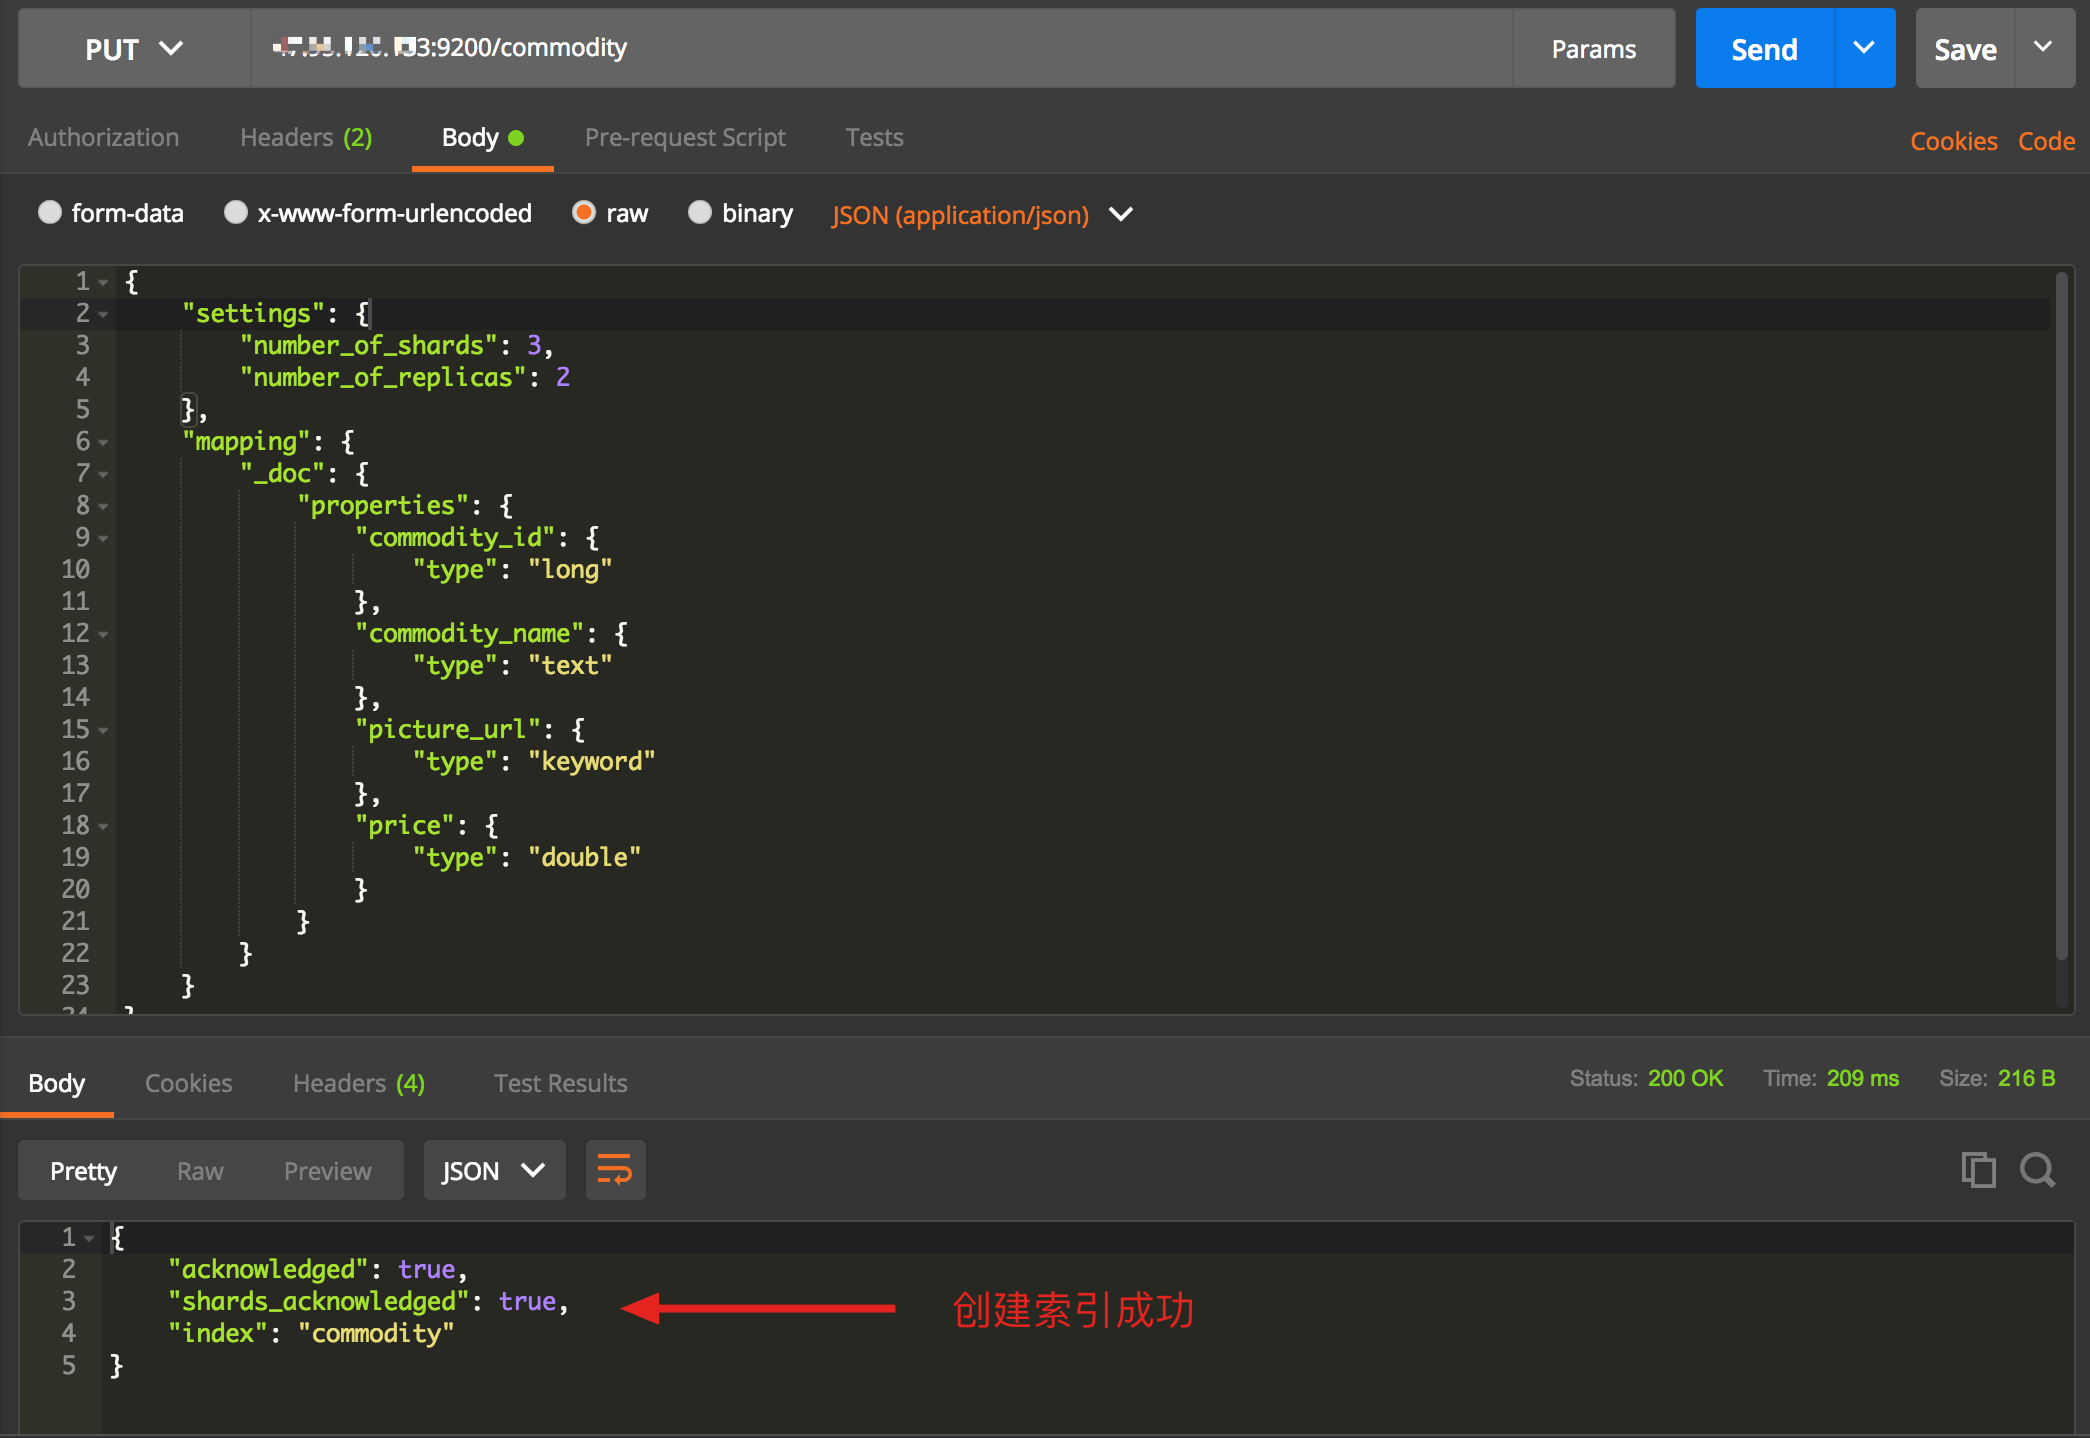Screen dimensions: 2090x1438
Task: Click the Cookies link in top-right
Action: [x=1957, y=140]
